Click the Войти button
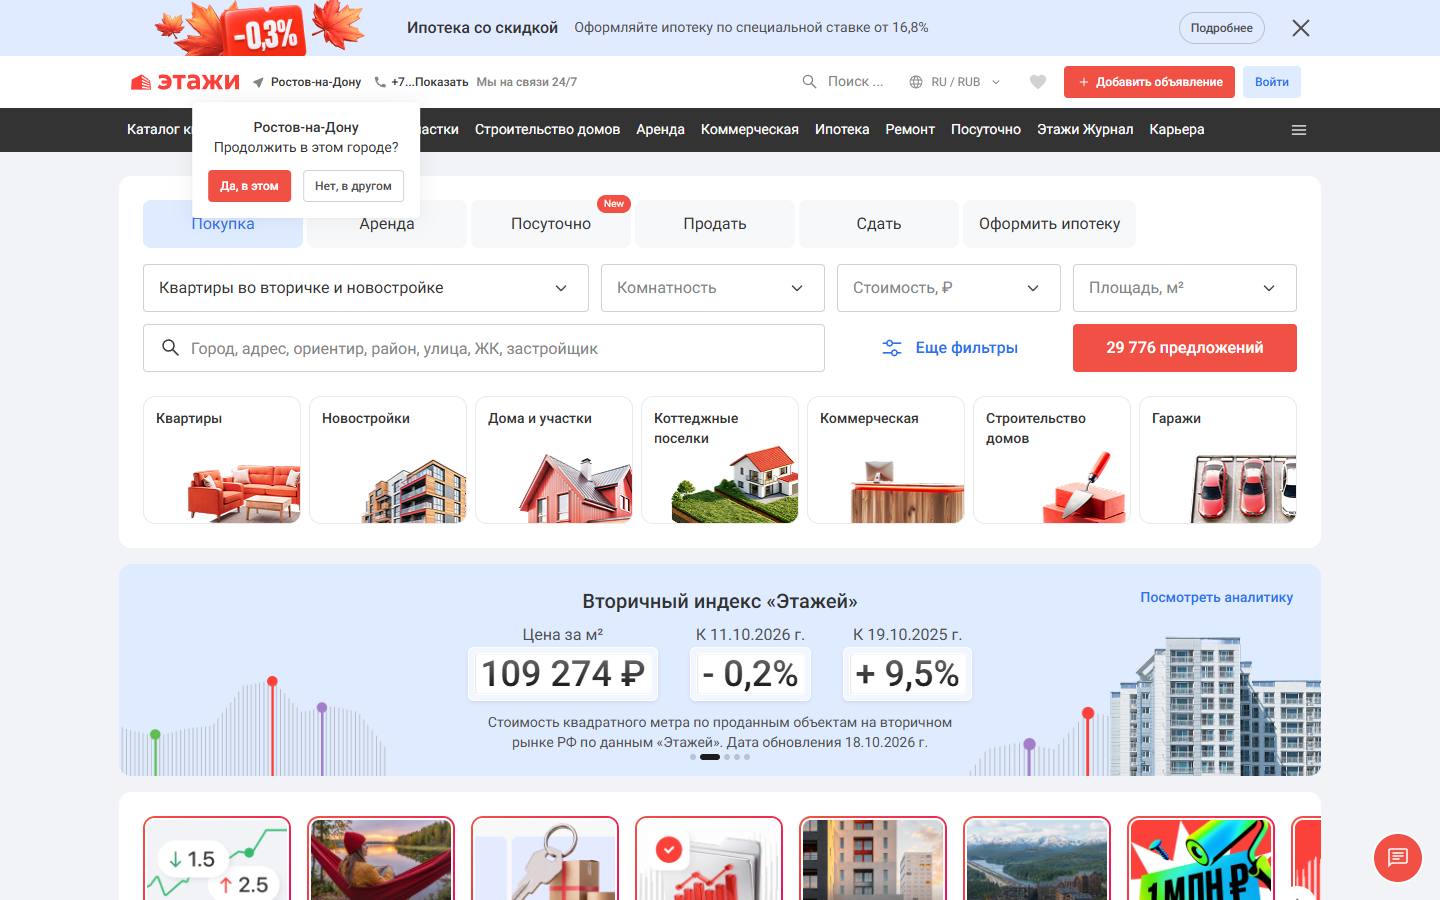Screen dimensions: 1440x900 point(1272,82)
